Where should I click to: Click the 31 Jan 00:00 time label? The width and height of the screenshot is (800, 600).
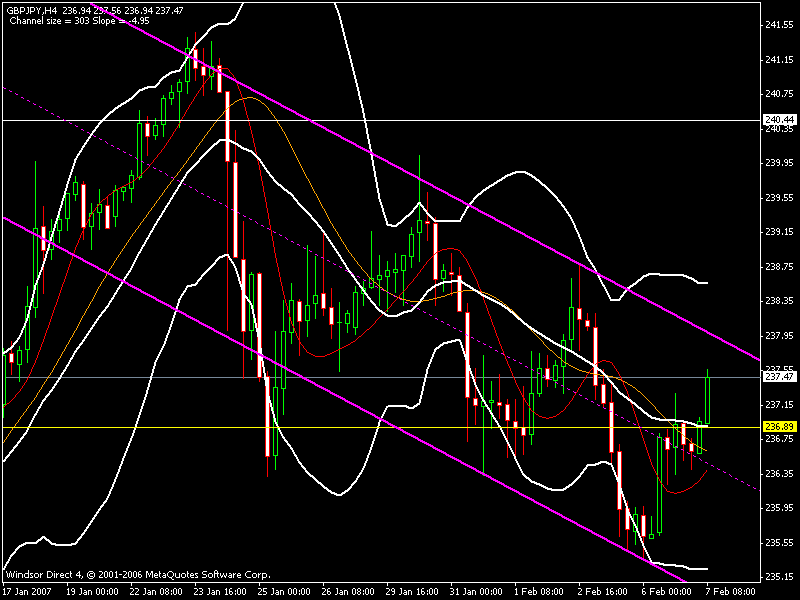[476, 591]
